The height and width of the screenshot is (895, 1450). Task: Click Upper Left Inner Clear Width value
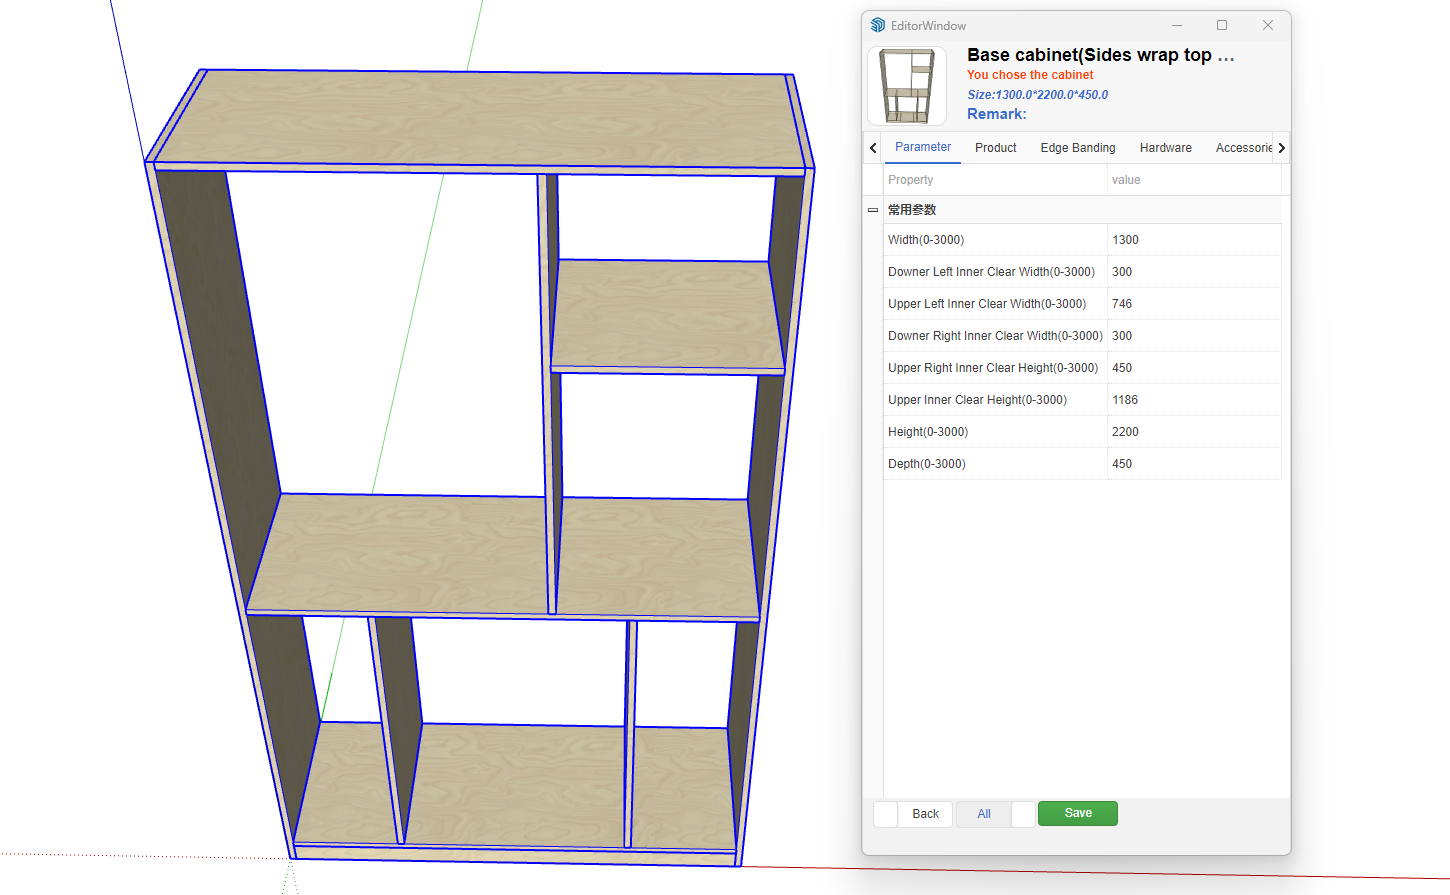pos(1193,304)
